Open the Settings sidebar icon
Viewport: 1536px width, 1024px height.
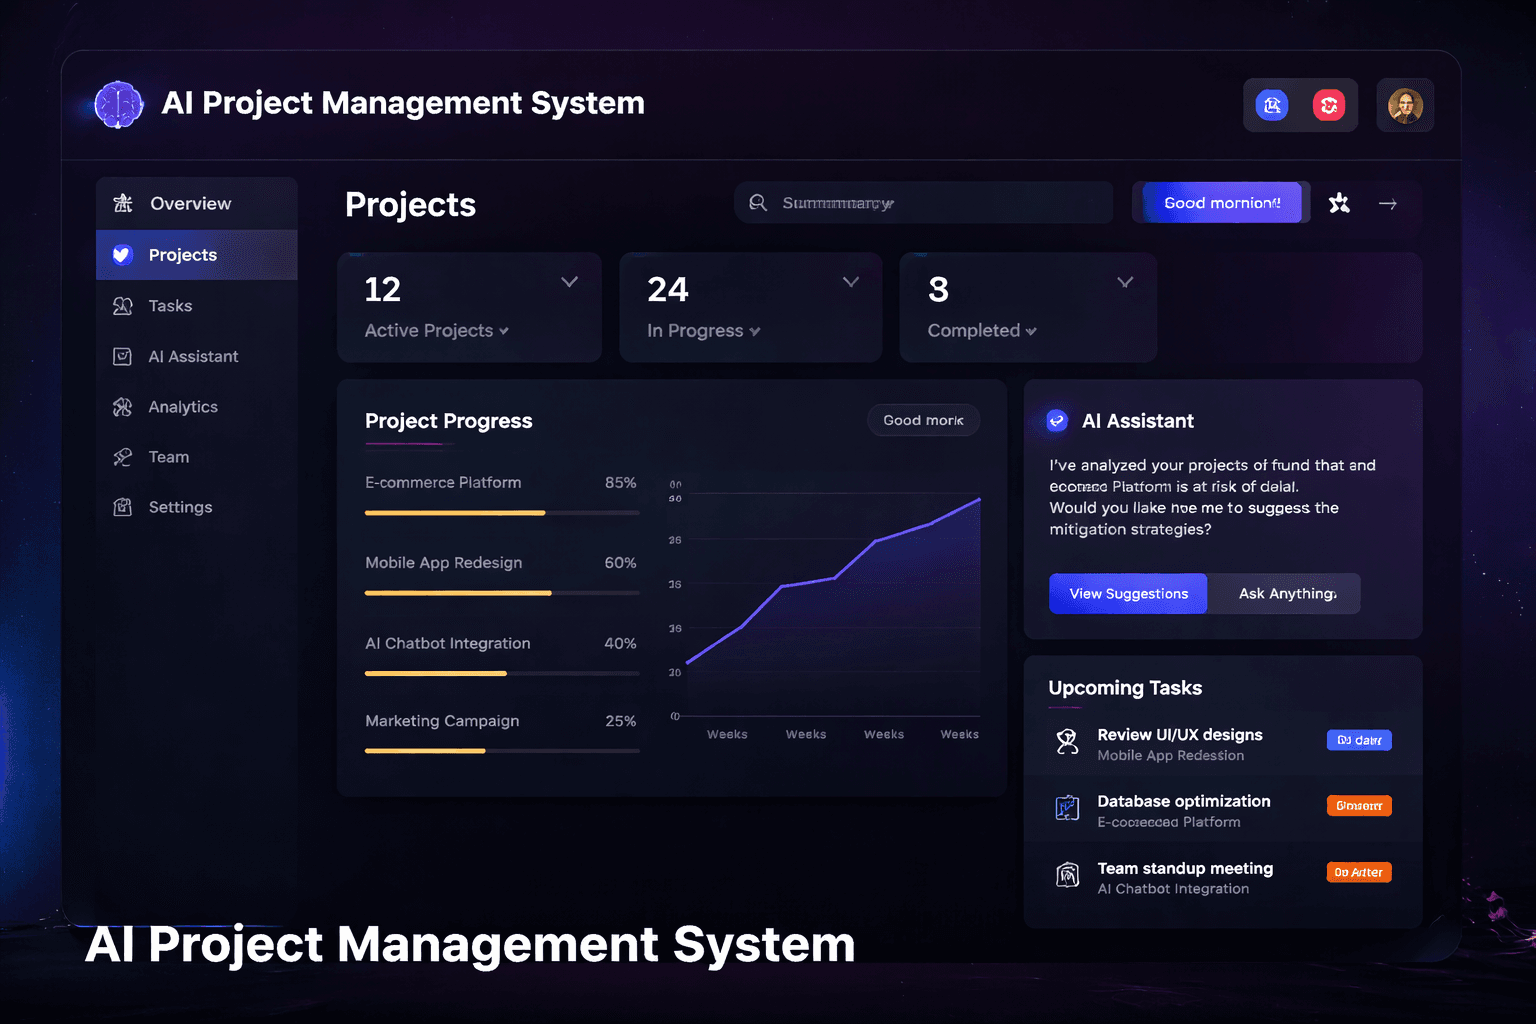122,507
